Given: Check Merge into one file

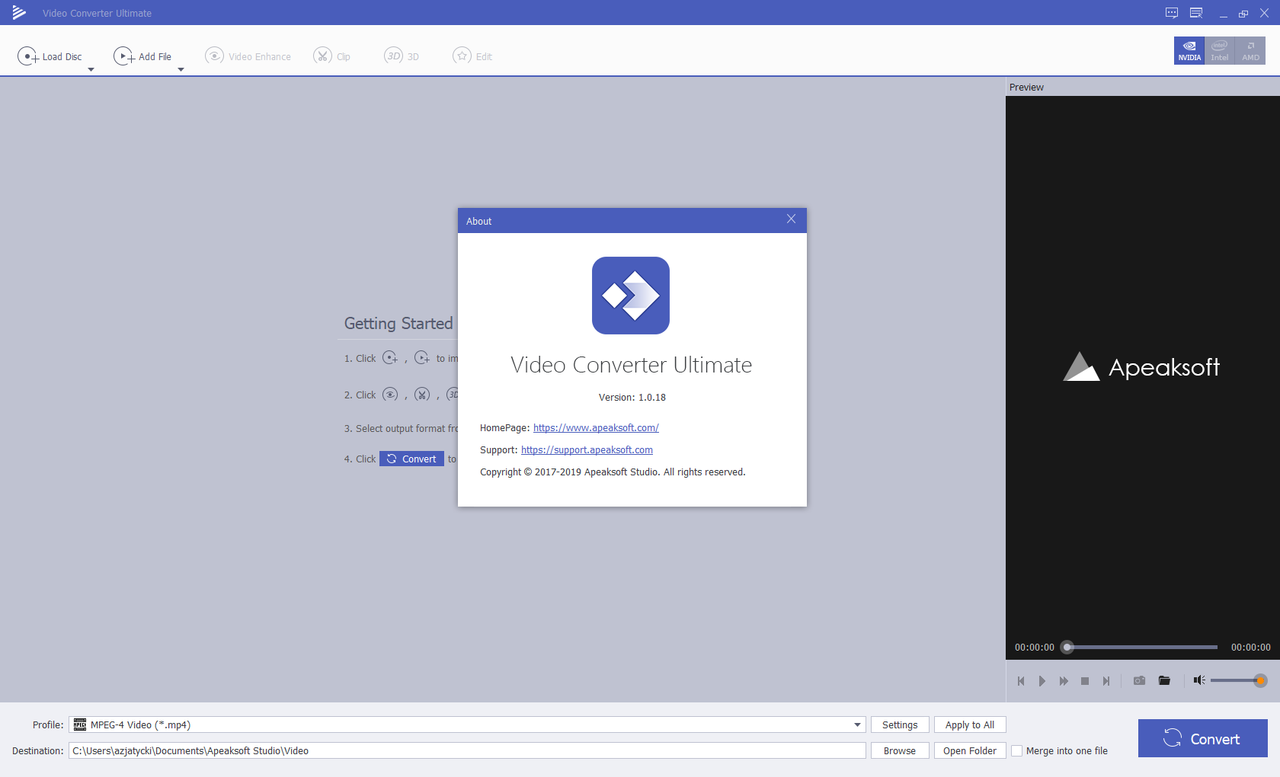Looking at the screenshot, I should coord(1017,751).
